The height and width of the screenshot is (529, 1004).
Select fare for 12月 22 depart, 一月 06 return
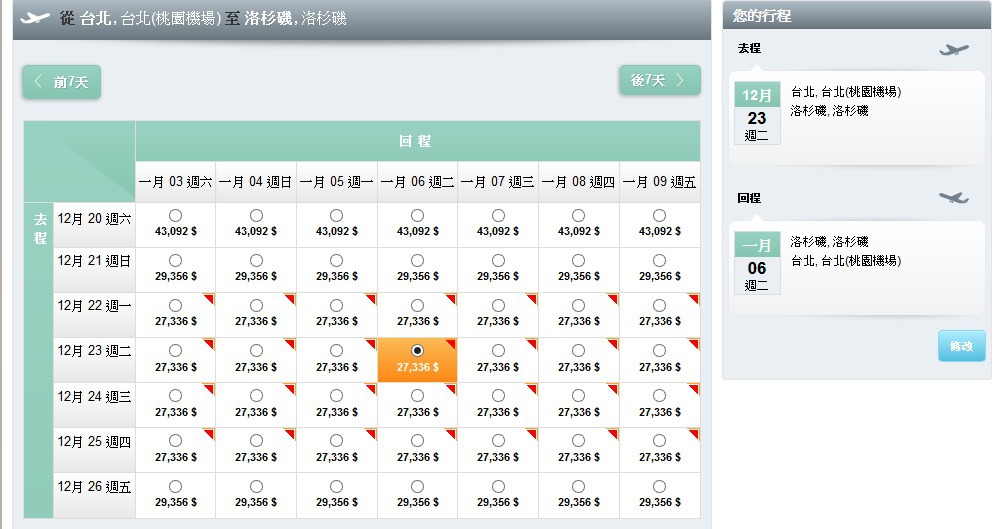(x=417, y=305)
